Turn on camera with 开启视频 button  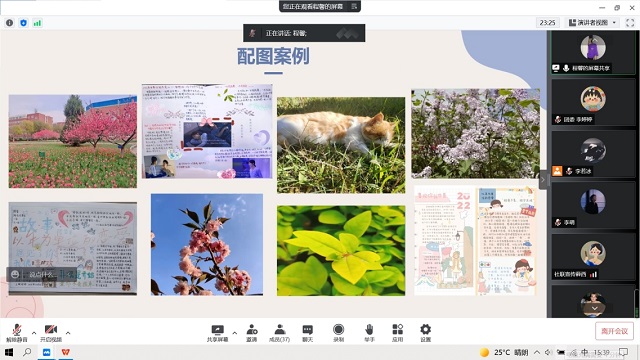coord(51,333)
